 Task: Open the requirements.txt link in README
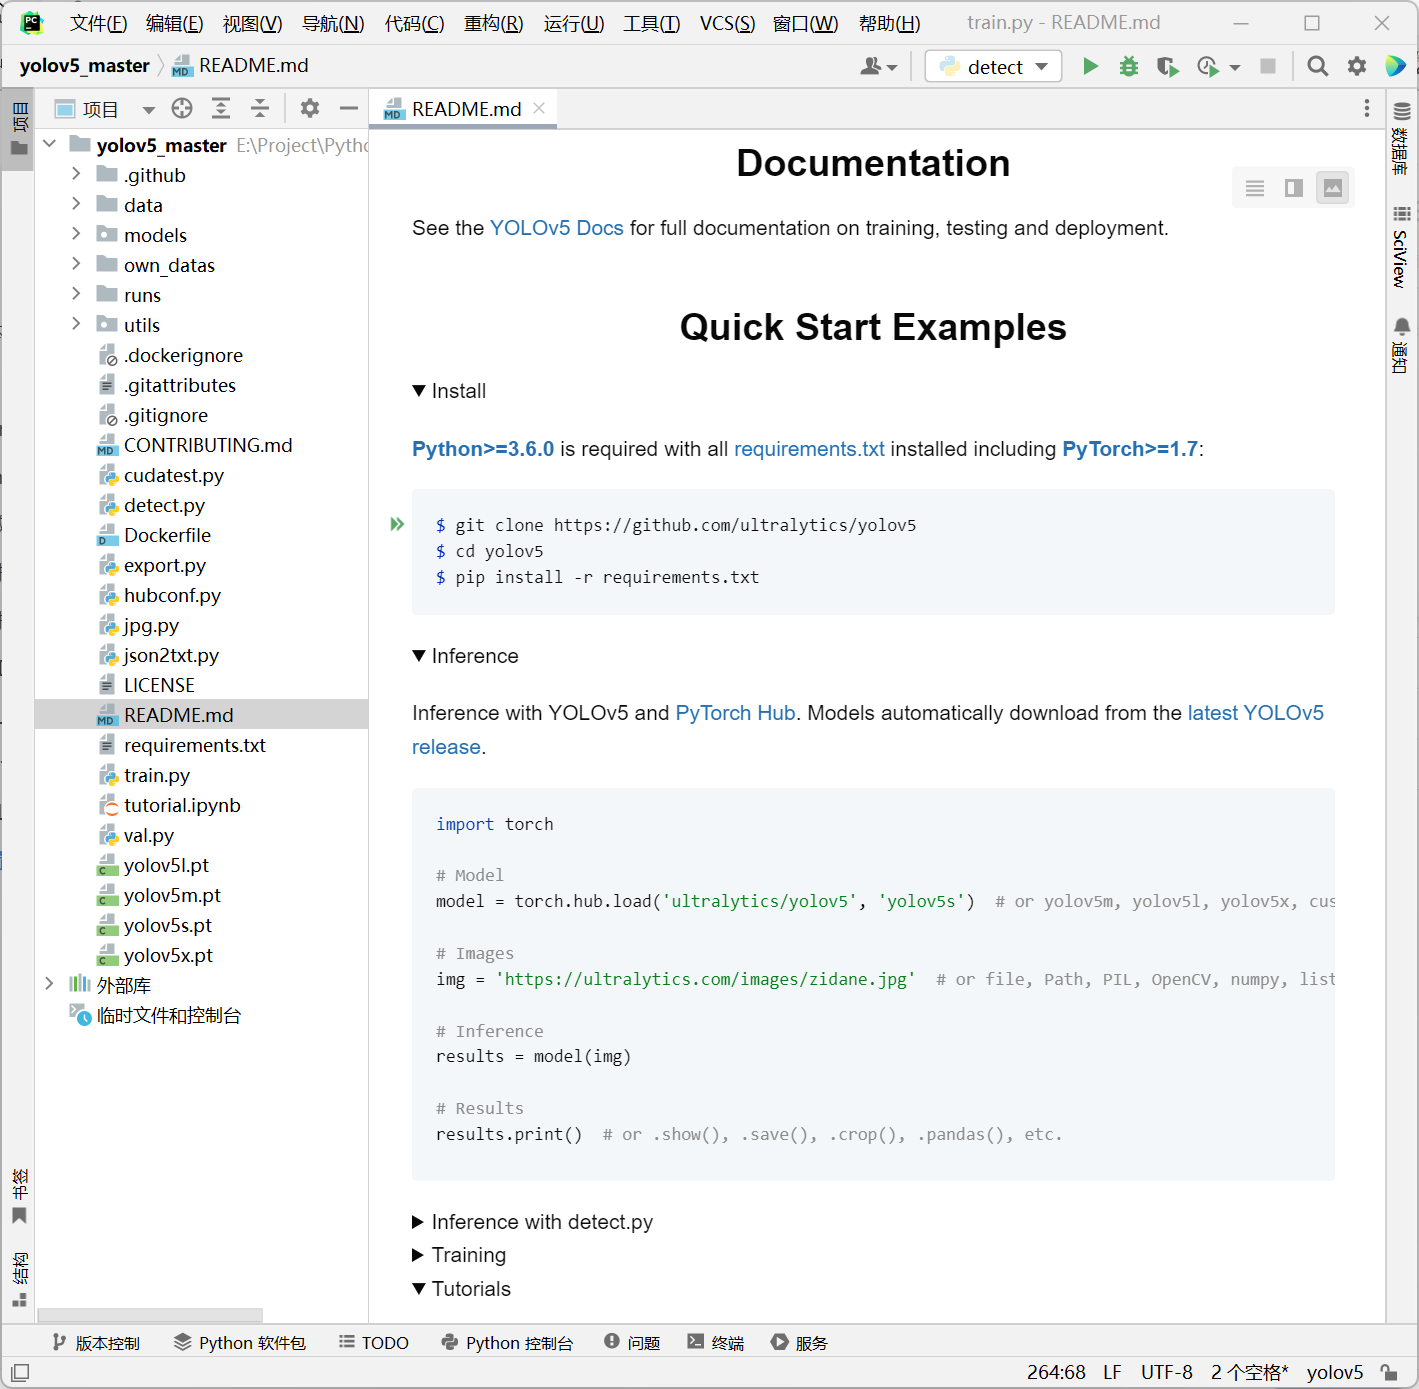tap(809, 449)
